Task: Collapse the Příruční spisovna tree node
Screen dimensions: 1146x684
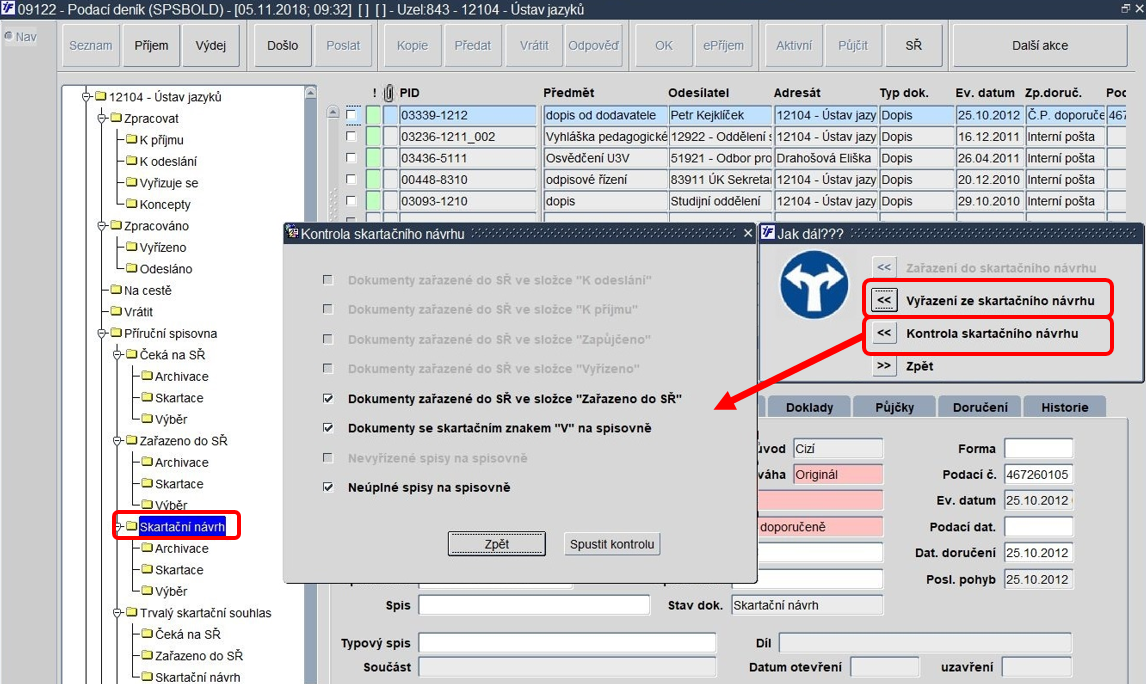Action: point(102,333)
